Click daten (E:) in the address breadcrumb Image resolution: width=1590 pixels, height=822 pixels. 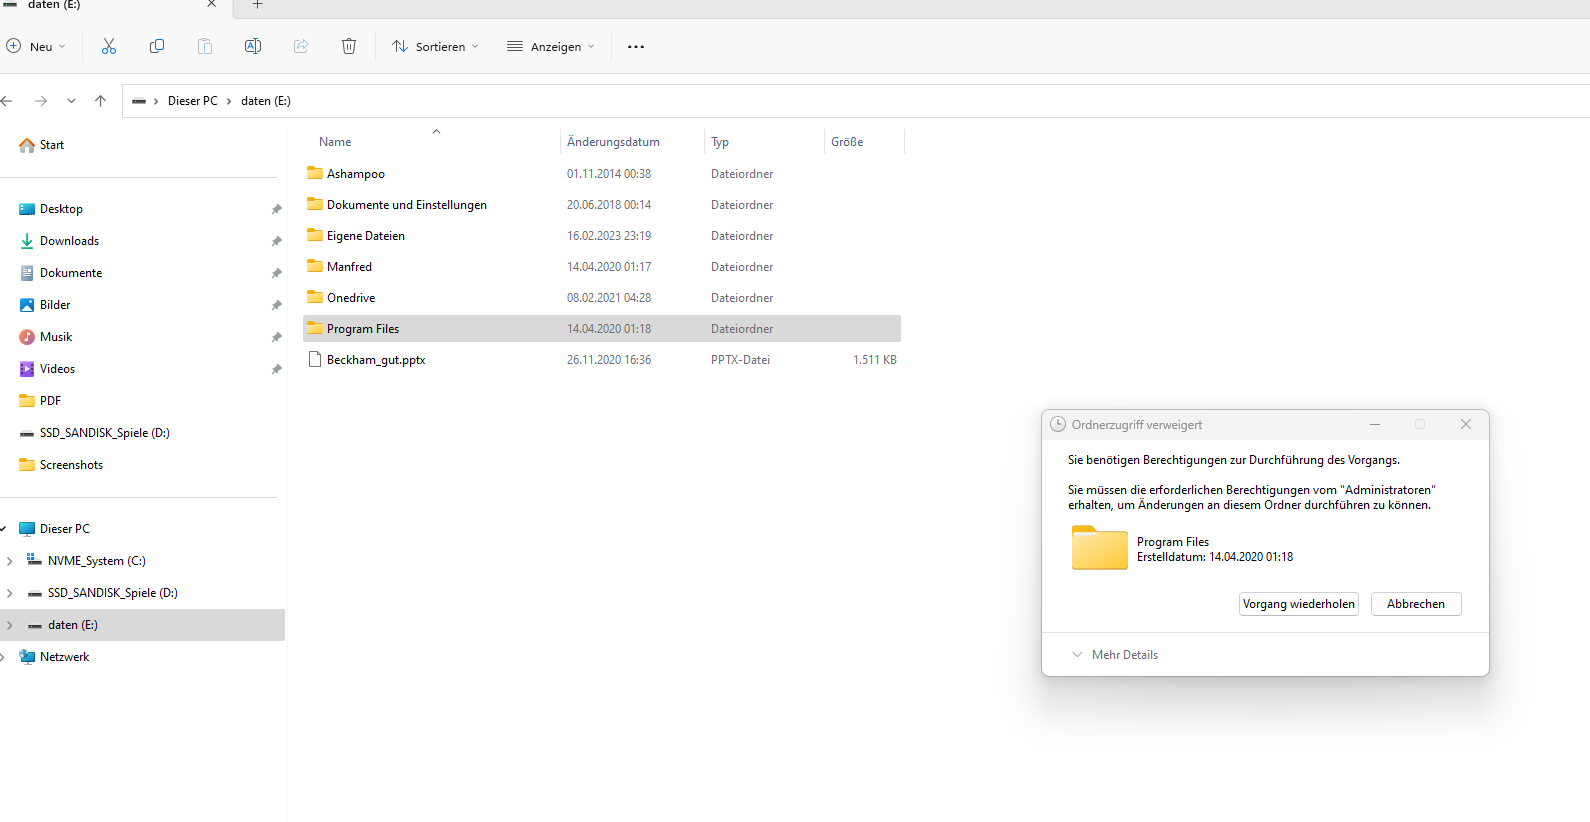[266, 101]
